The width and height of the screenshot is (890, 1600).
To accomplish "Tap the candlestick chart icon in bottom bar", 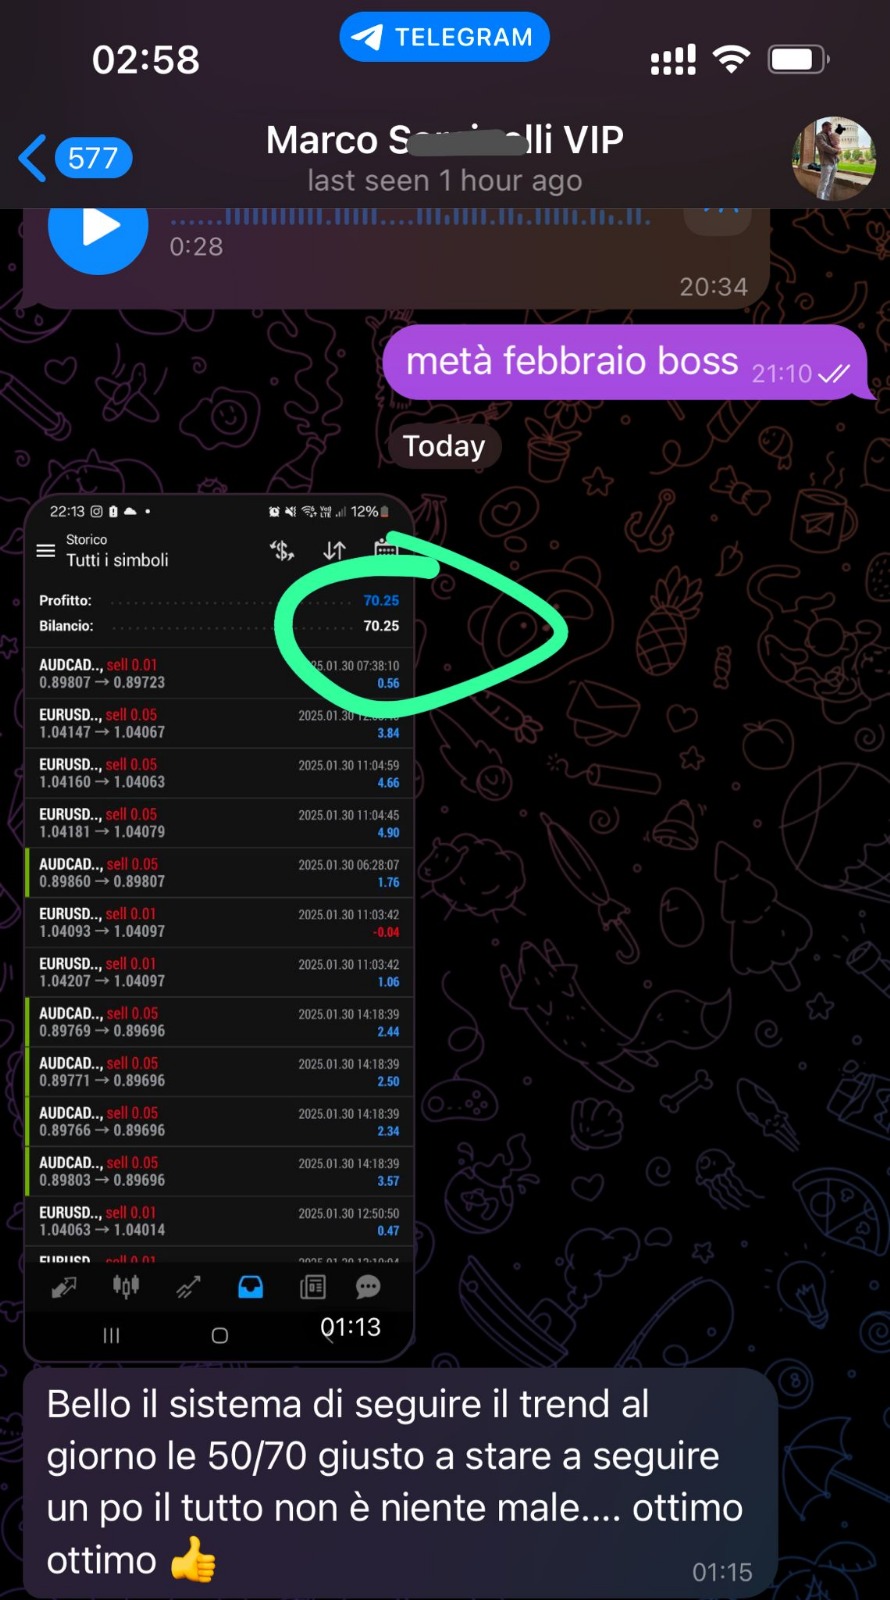I will (126, 1287).
